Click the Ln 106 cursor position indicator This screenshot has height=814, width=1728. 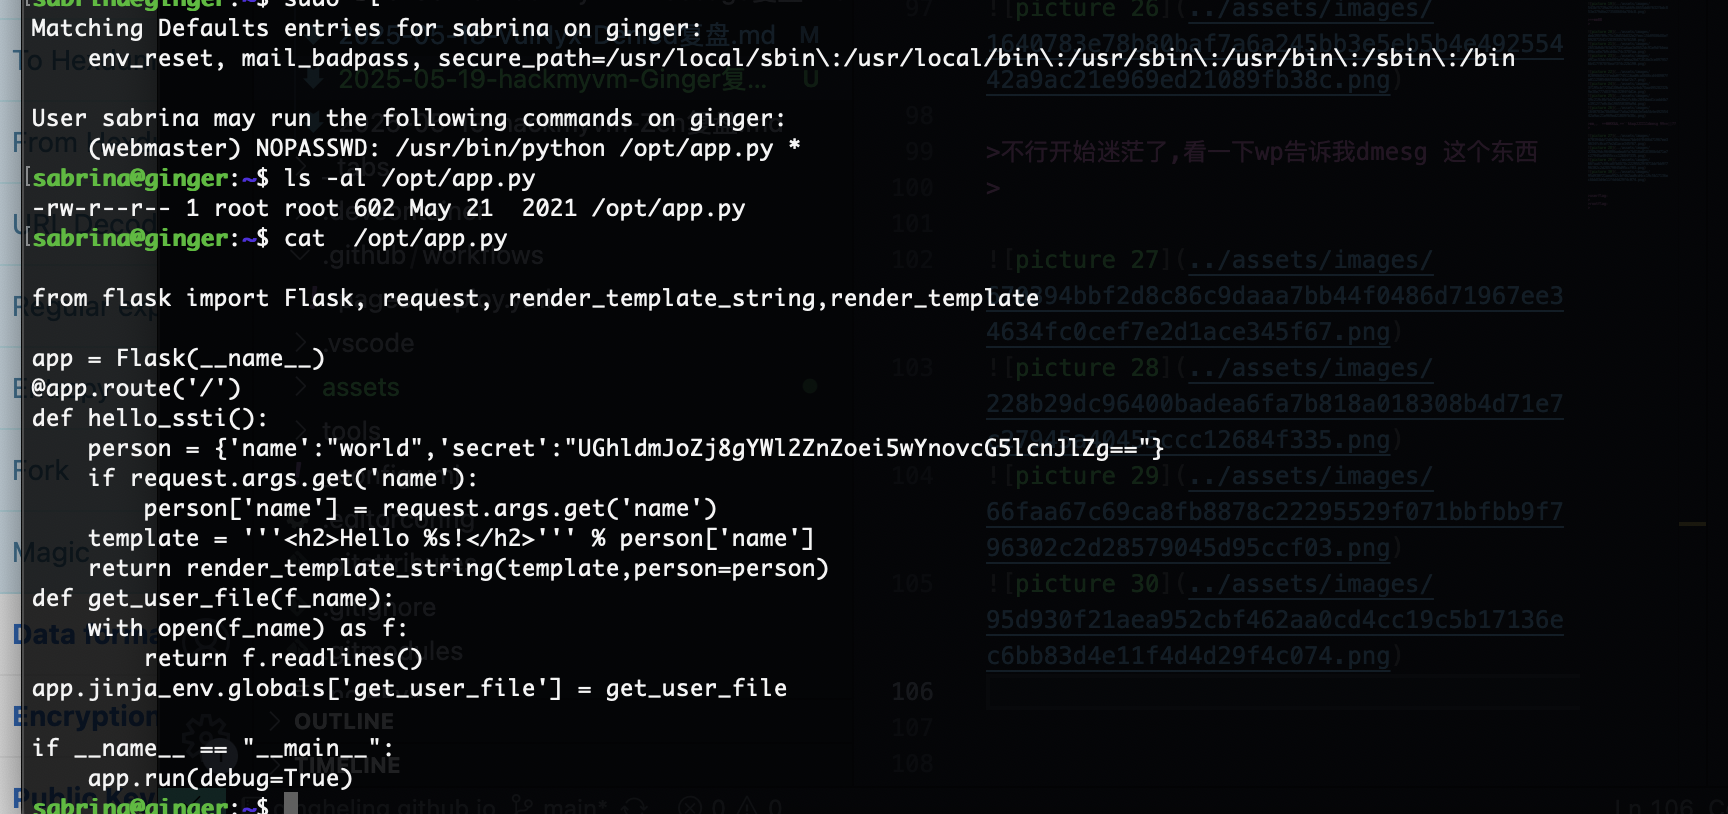tap(1655, 805)
